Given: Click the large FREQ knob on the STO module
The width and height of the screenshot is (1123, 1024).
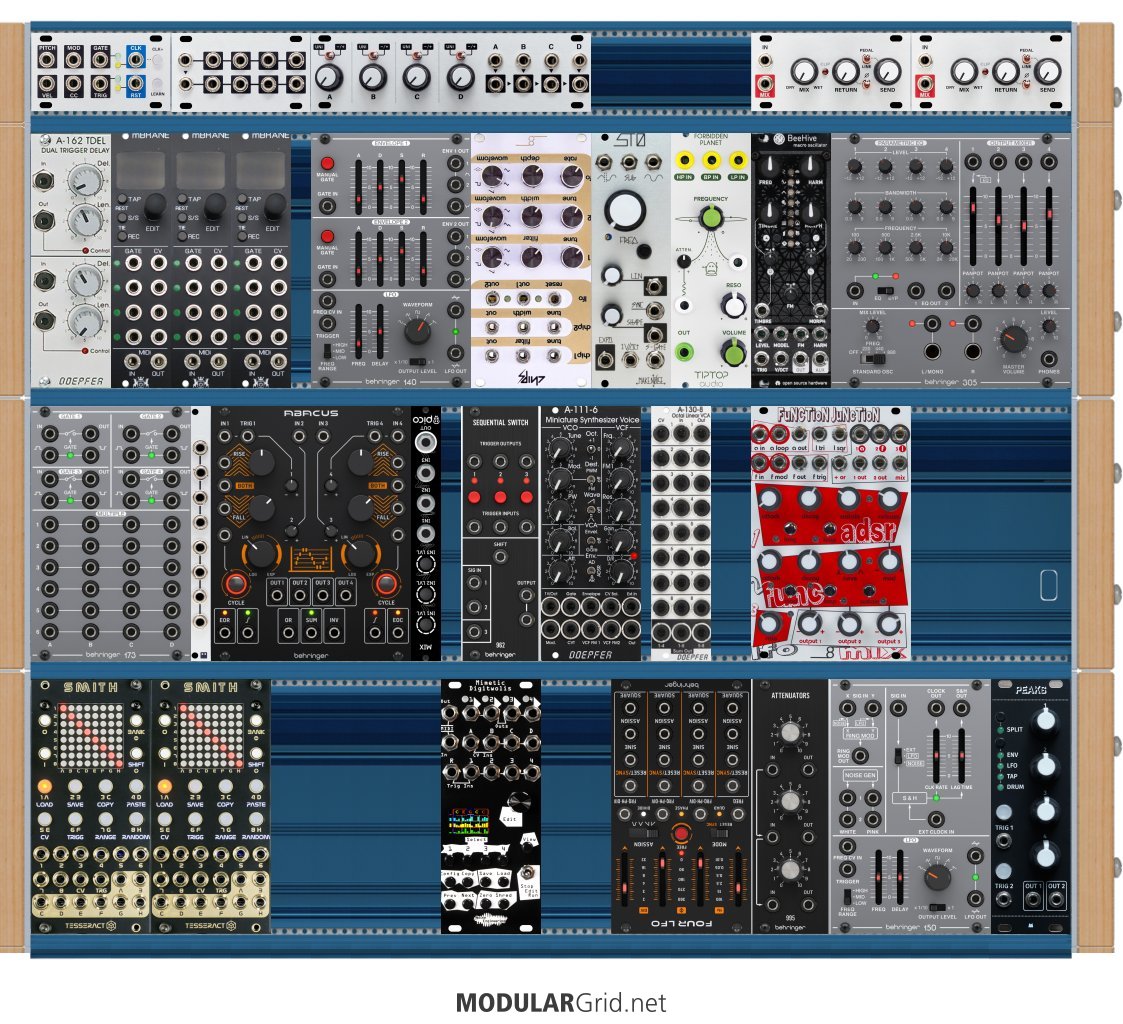Looking at the screenshot, I should coord(625,209).
